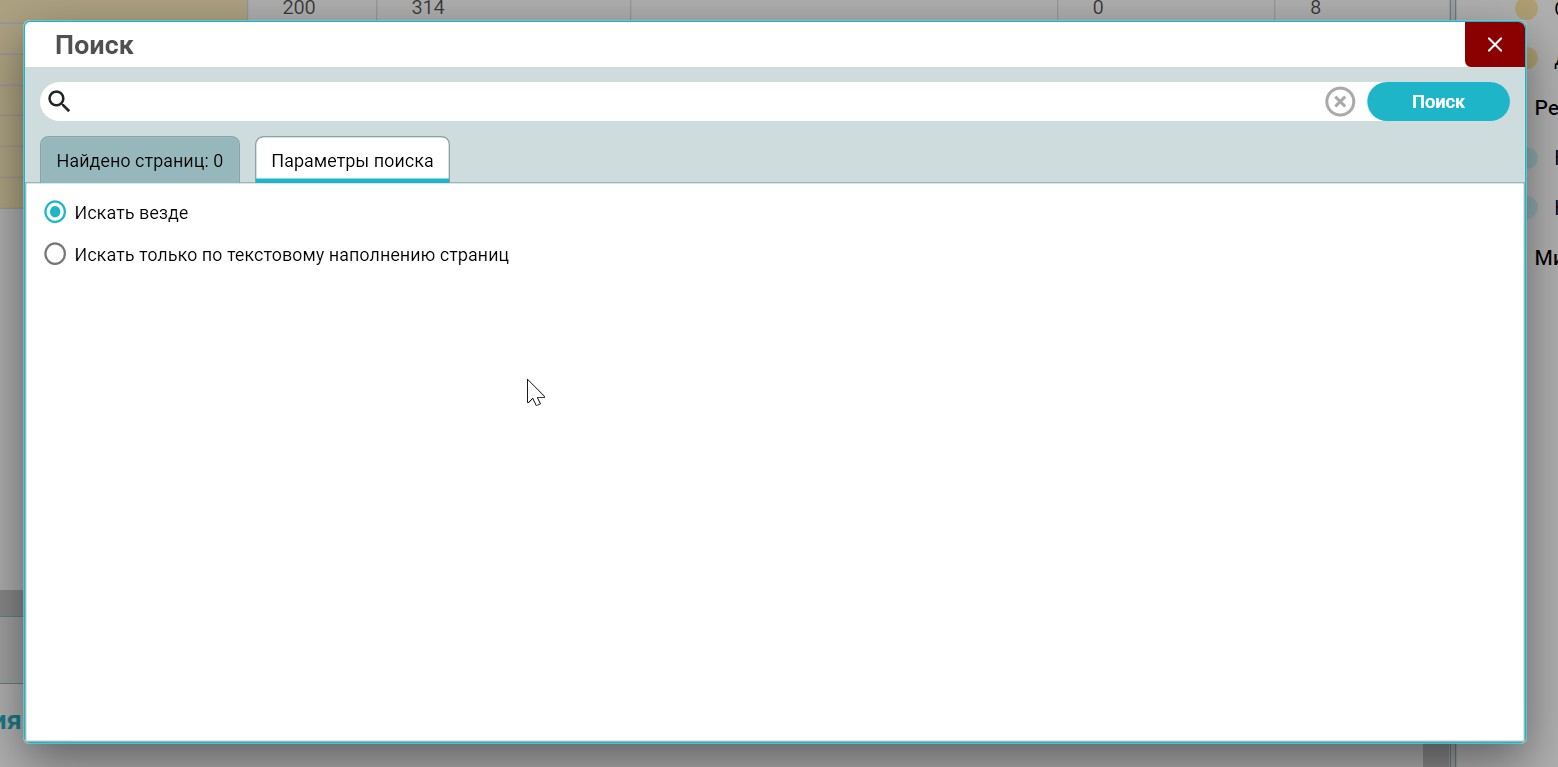Open the Параметры поиска tab
This screenshot has height=767, width=1558.
point(352,160)
